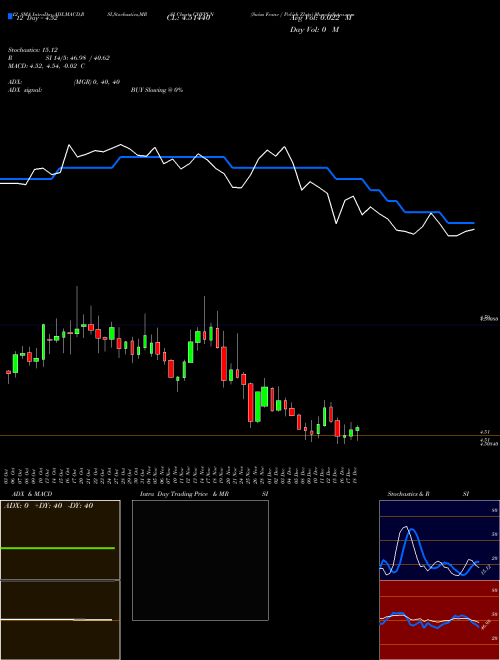Click the 'Intra Day Trading Price & MR' title

[x=184, y=494]
